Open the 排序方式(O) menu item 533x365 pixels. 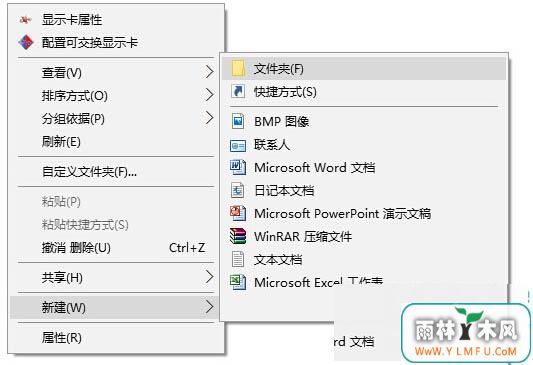click(x=116, y=95)
